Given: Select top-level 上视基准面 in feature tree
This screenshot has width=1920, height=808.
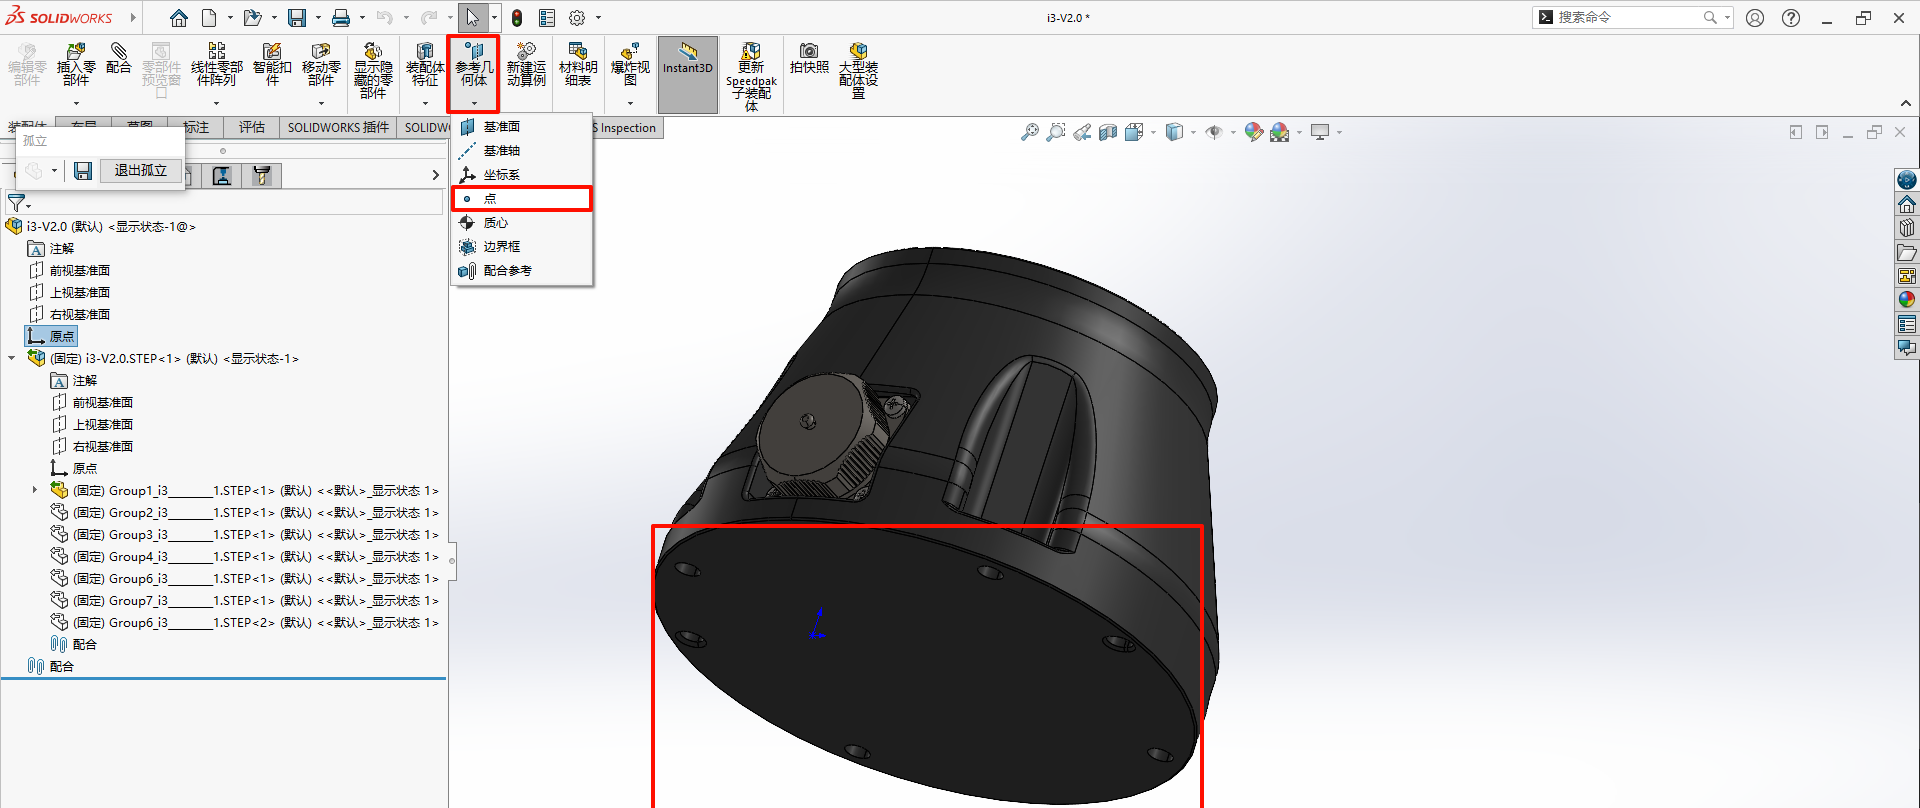Looking at the screenshot, I should point(69,293).
